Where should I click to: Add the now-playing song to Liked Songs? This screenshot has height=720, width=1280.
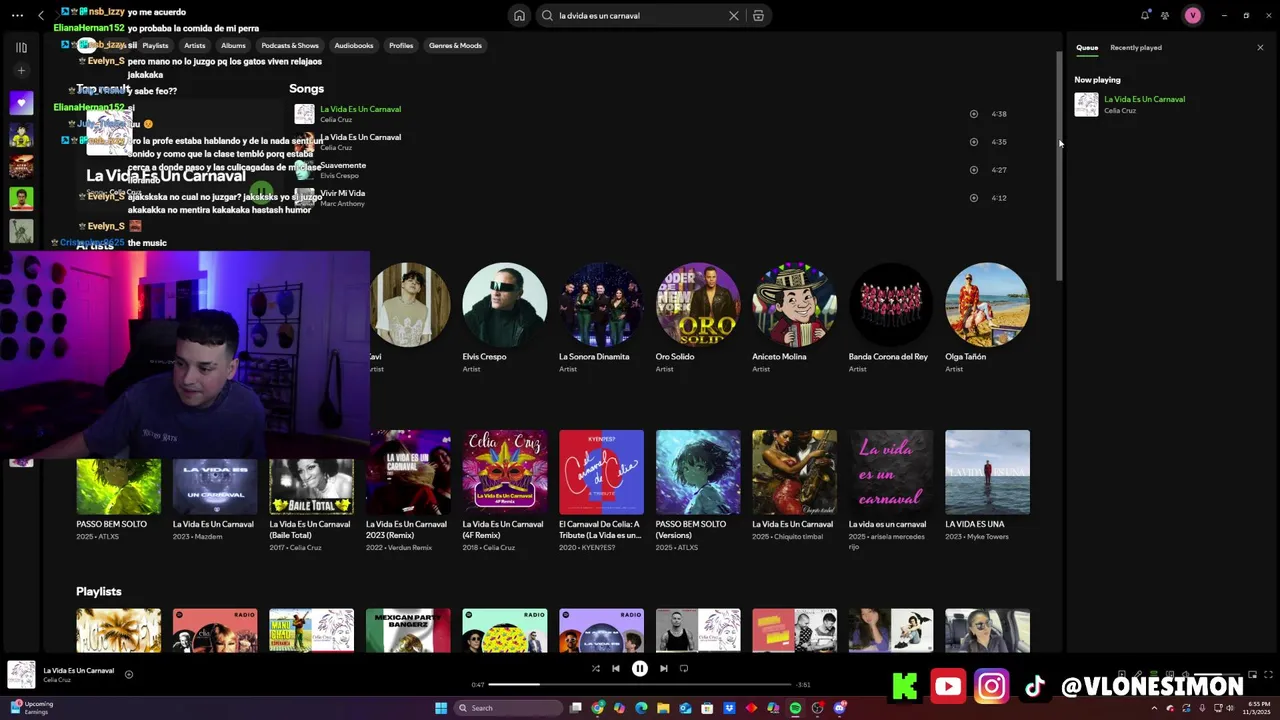[x=128, y=675]
